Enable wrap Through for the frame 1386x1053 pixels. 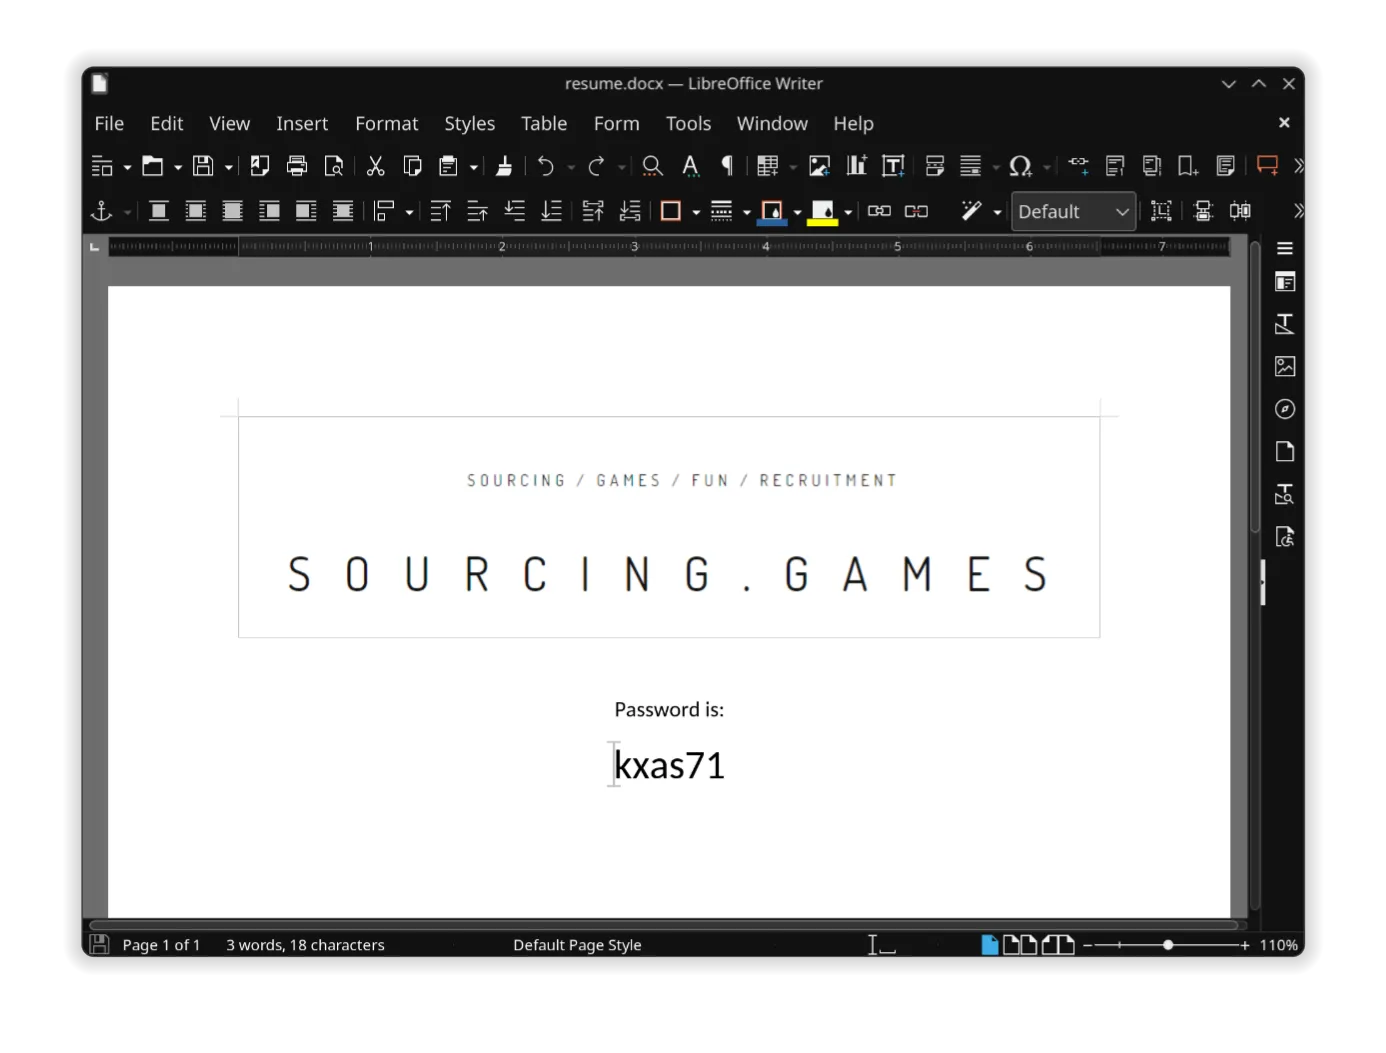[343, 211]
